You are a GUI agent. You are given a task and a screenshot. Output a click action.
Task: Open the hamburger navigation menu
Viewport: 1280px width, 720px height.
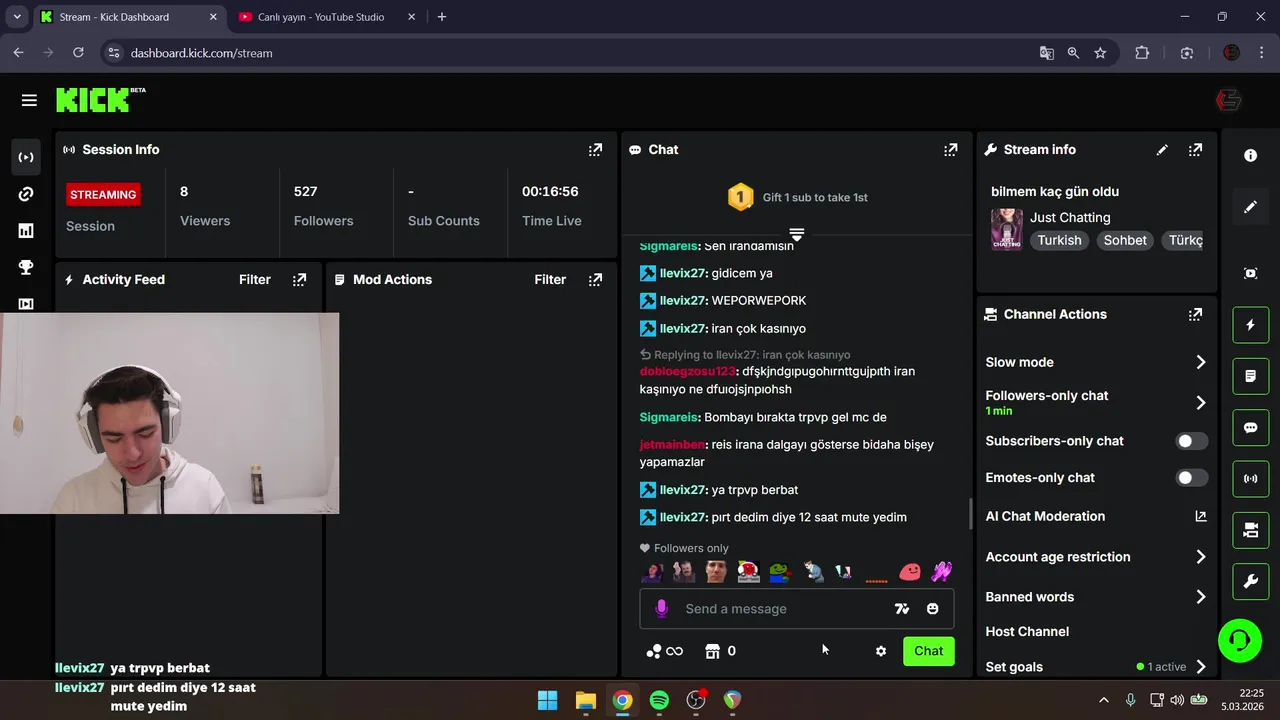tap(29, 100)
